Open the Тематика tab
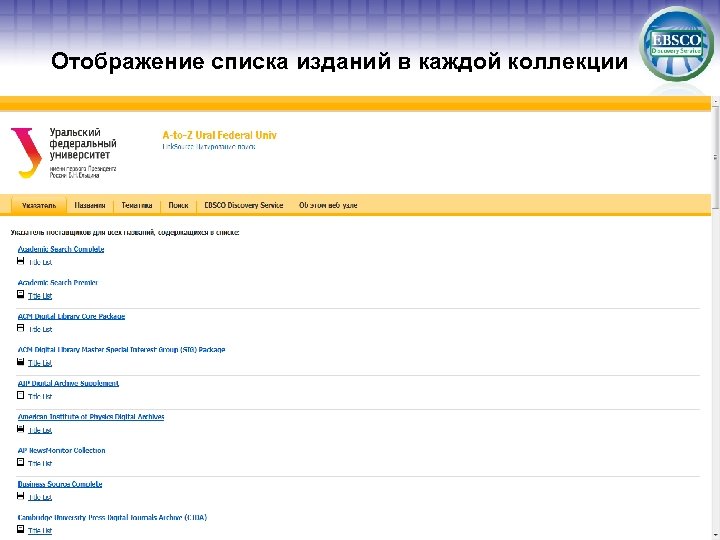This screenshot has width=720, height=540. (x=137, y=205)
